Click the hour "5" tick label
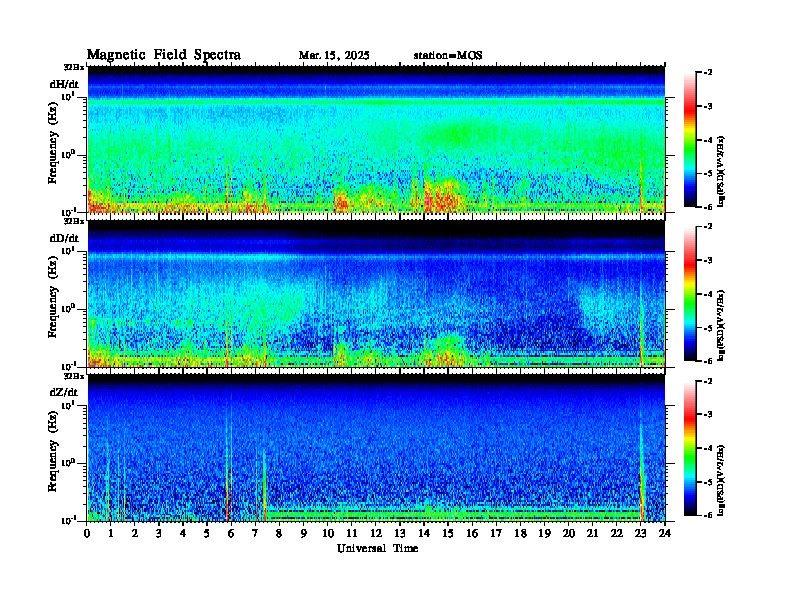The image size is (792, 612). tap(207, 533)
